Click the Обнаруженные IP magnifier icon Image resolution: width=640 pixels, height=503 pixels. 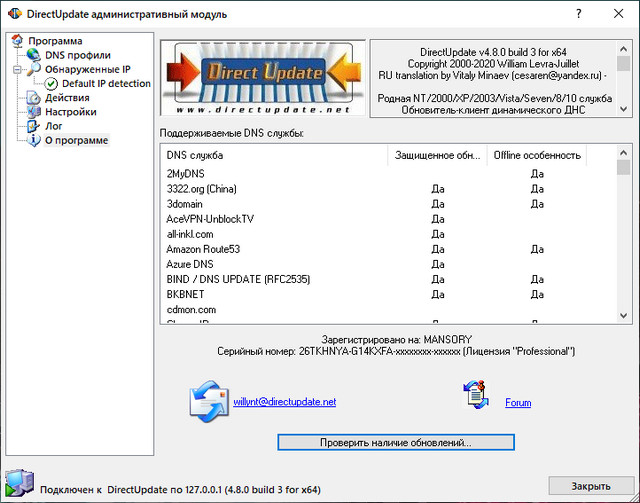click(34, 69)
